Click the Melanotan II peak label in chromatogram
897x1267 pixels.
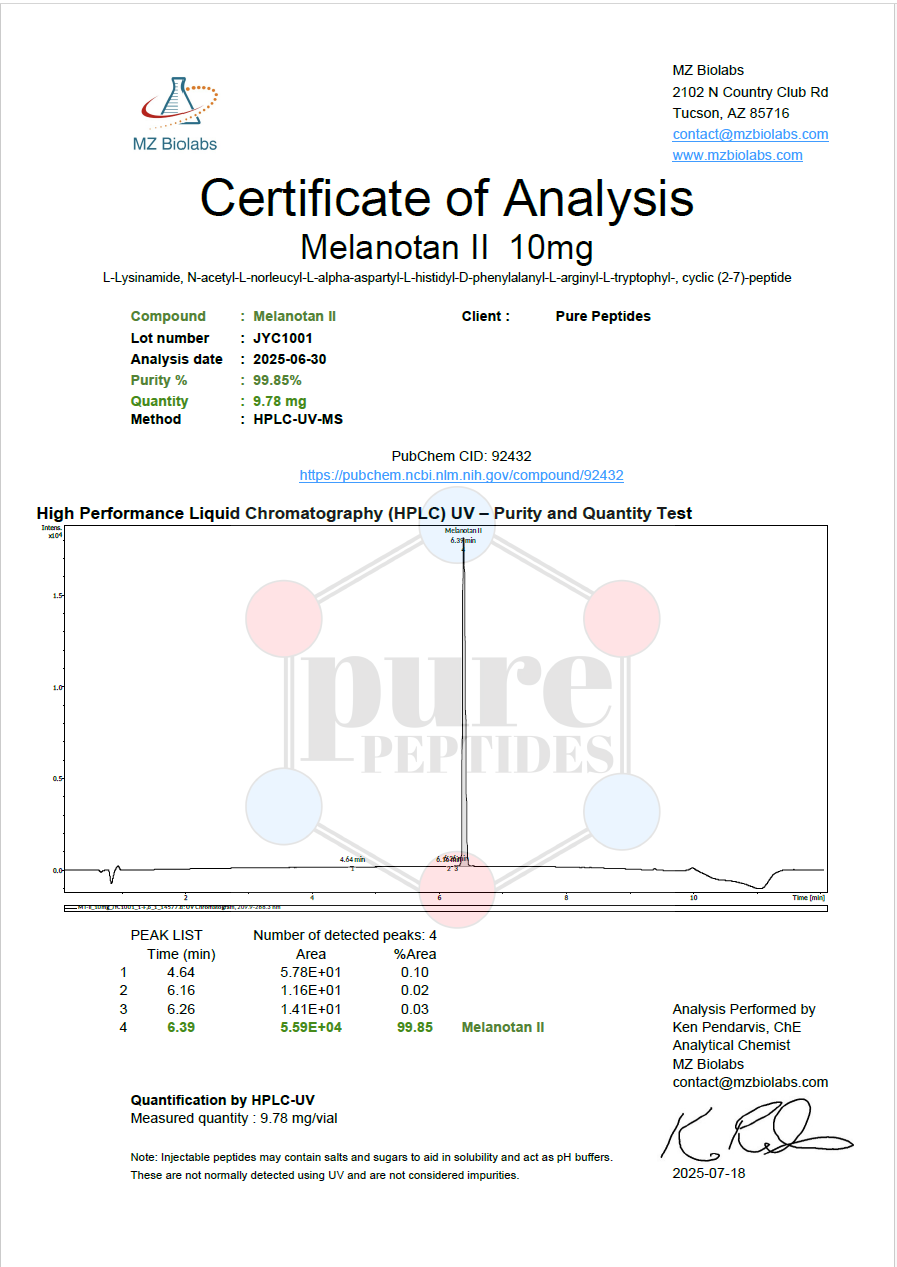(463, 531)
